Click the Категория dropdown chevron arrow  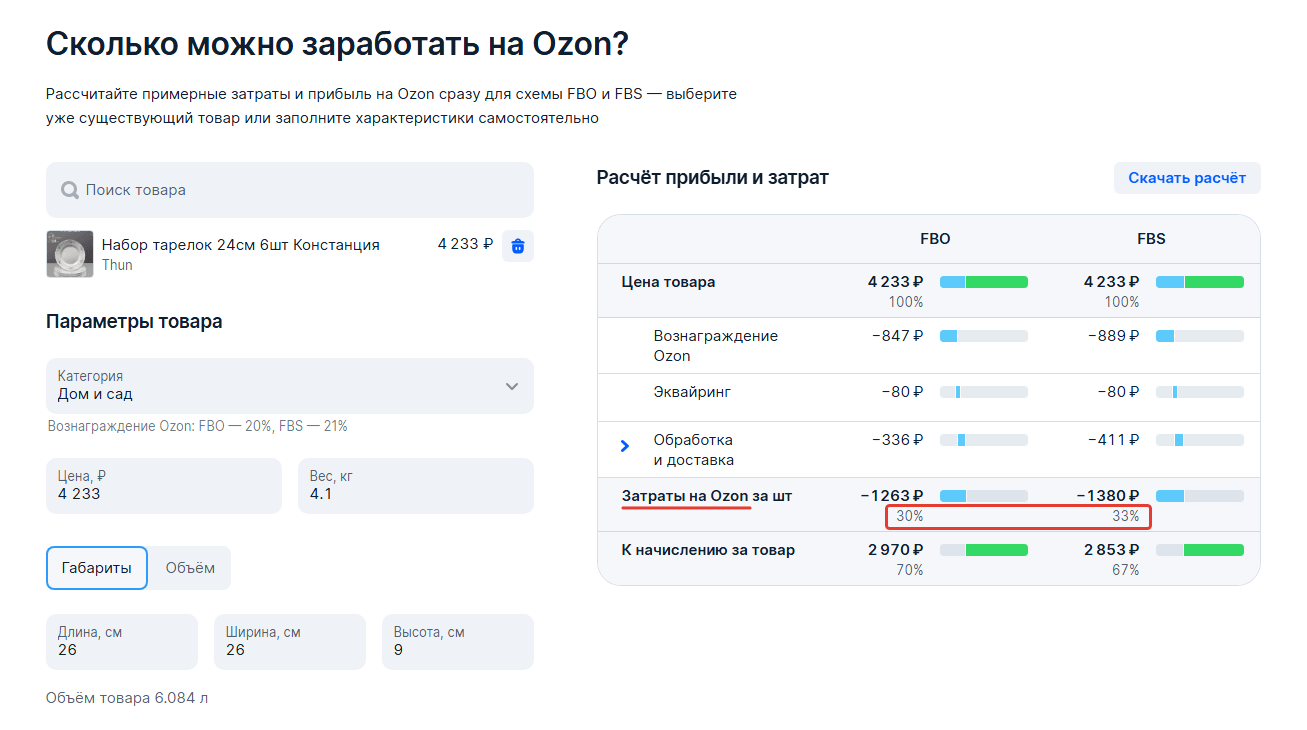tap(512, 386)
